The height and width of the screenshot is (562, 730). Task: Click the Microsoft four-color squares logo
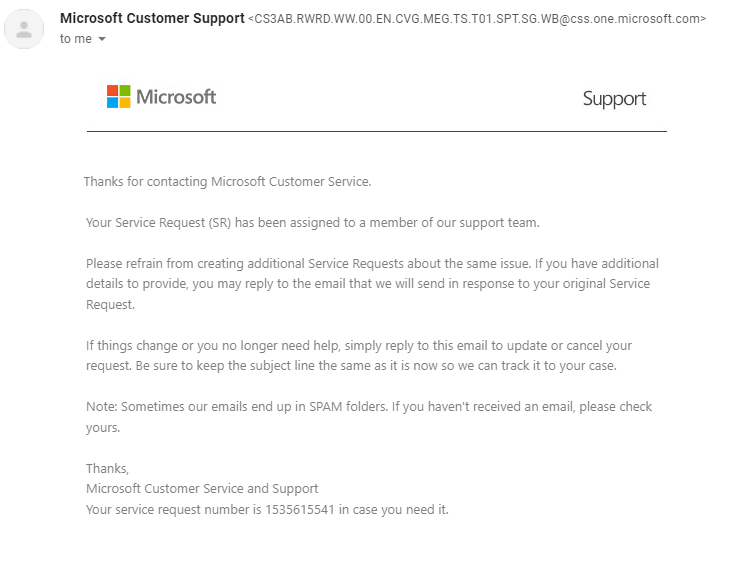point(118,96)
